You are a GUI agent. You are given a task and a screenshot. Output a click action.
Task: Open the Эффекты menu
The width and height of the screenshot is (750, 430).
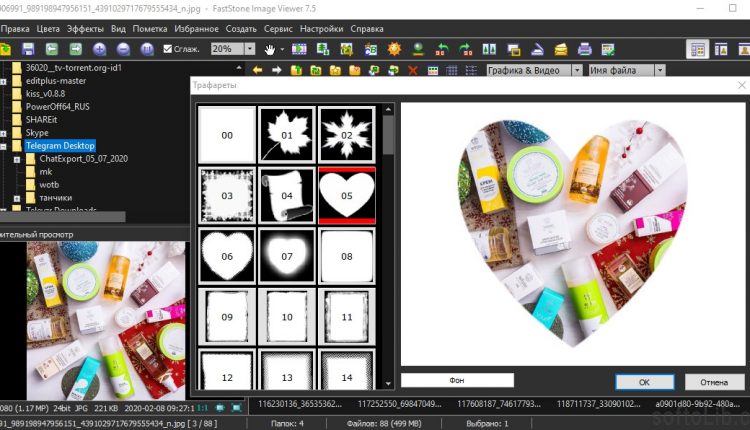(85, 29)
